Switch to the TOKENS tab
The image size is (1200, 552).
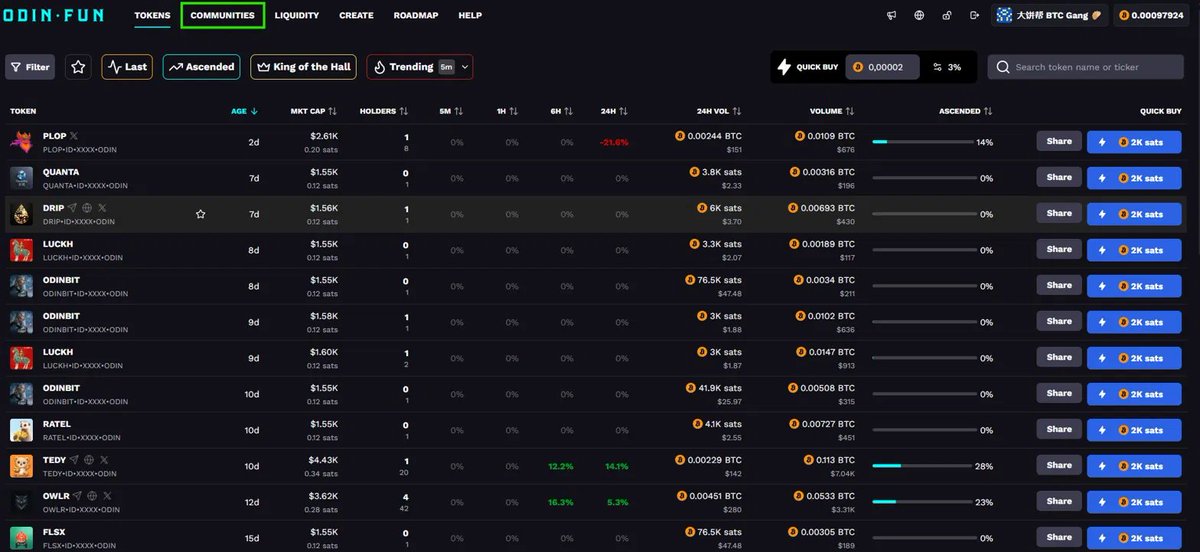coord(152,16)
